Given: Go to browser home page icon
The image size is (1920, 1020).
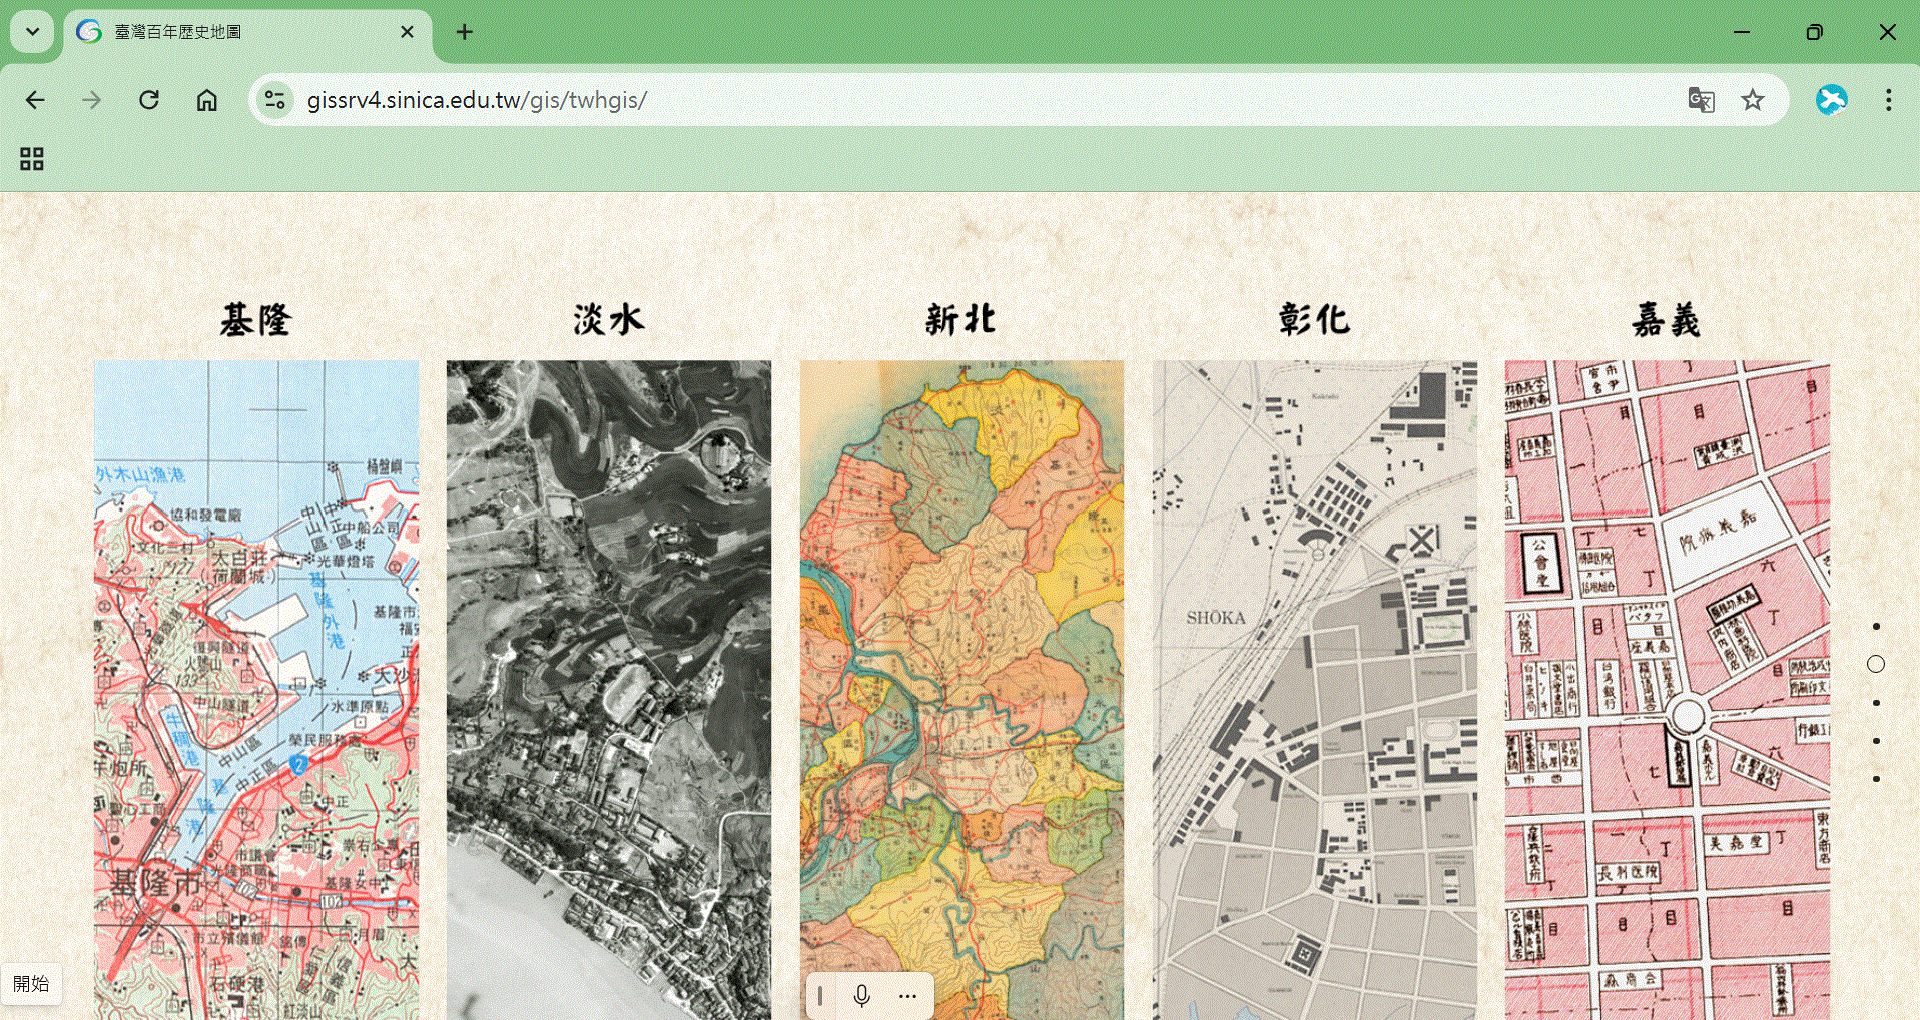Looking at the screenshot, I should (x=207, y=100).
